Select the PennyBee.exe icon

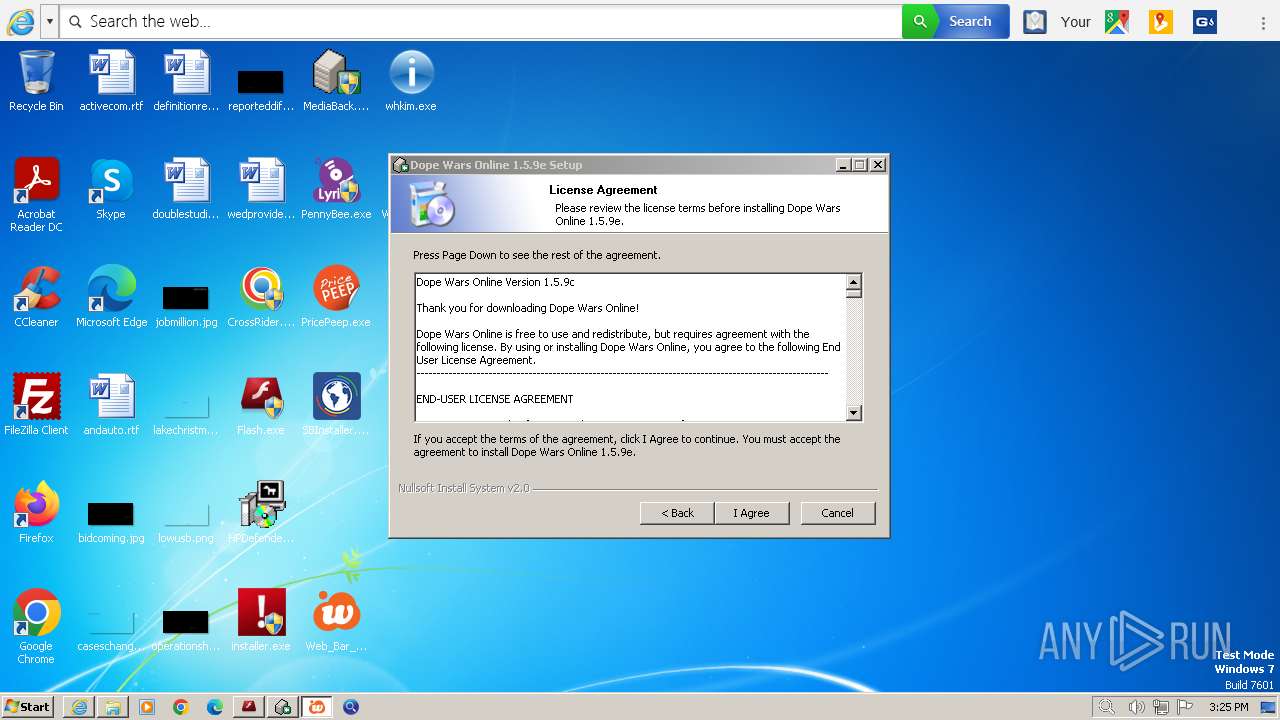click(336, 188)
